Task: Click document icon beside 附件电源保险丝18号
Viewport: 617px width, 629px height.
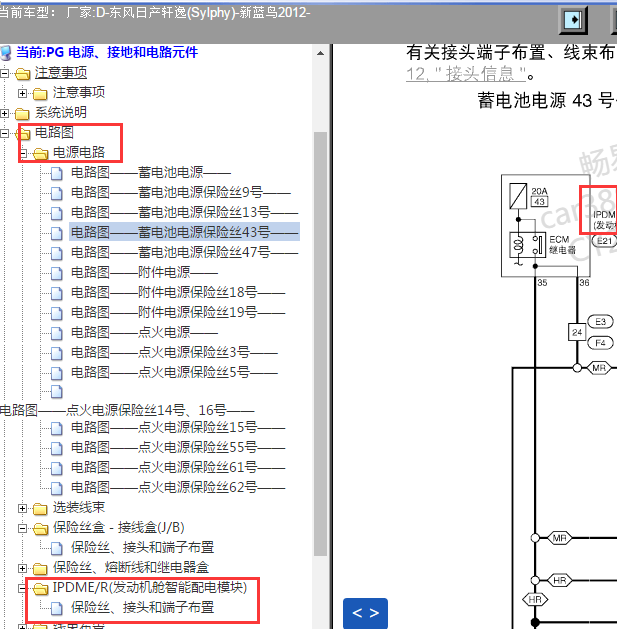Action: tap(57, 293)
